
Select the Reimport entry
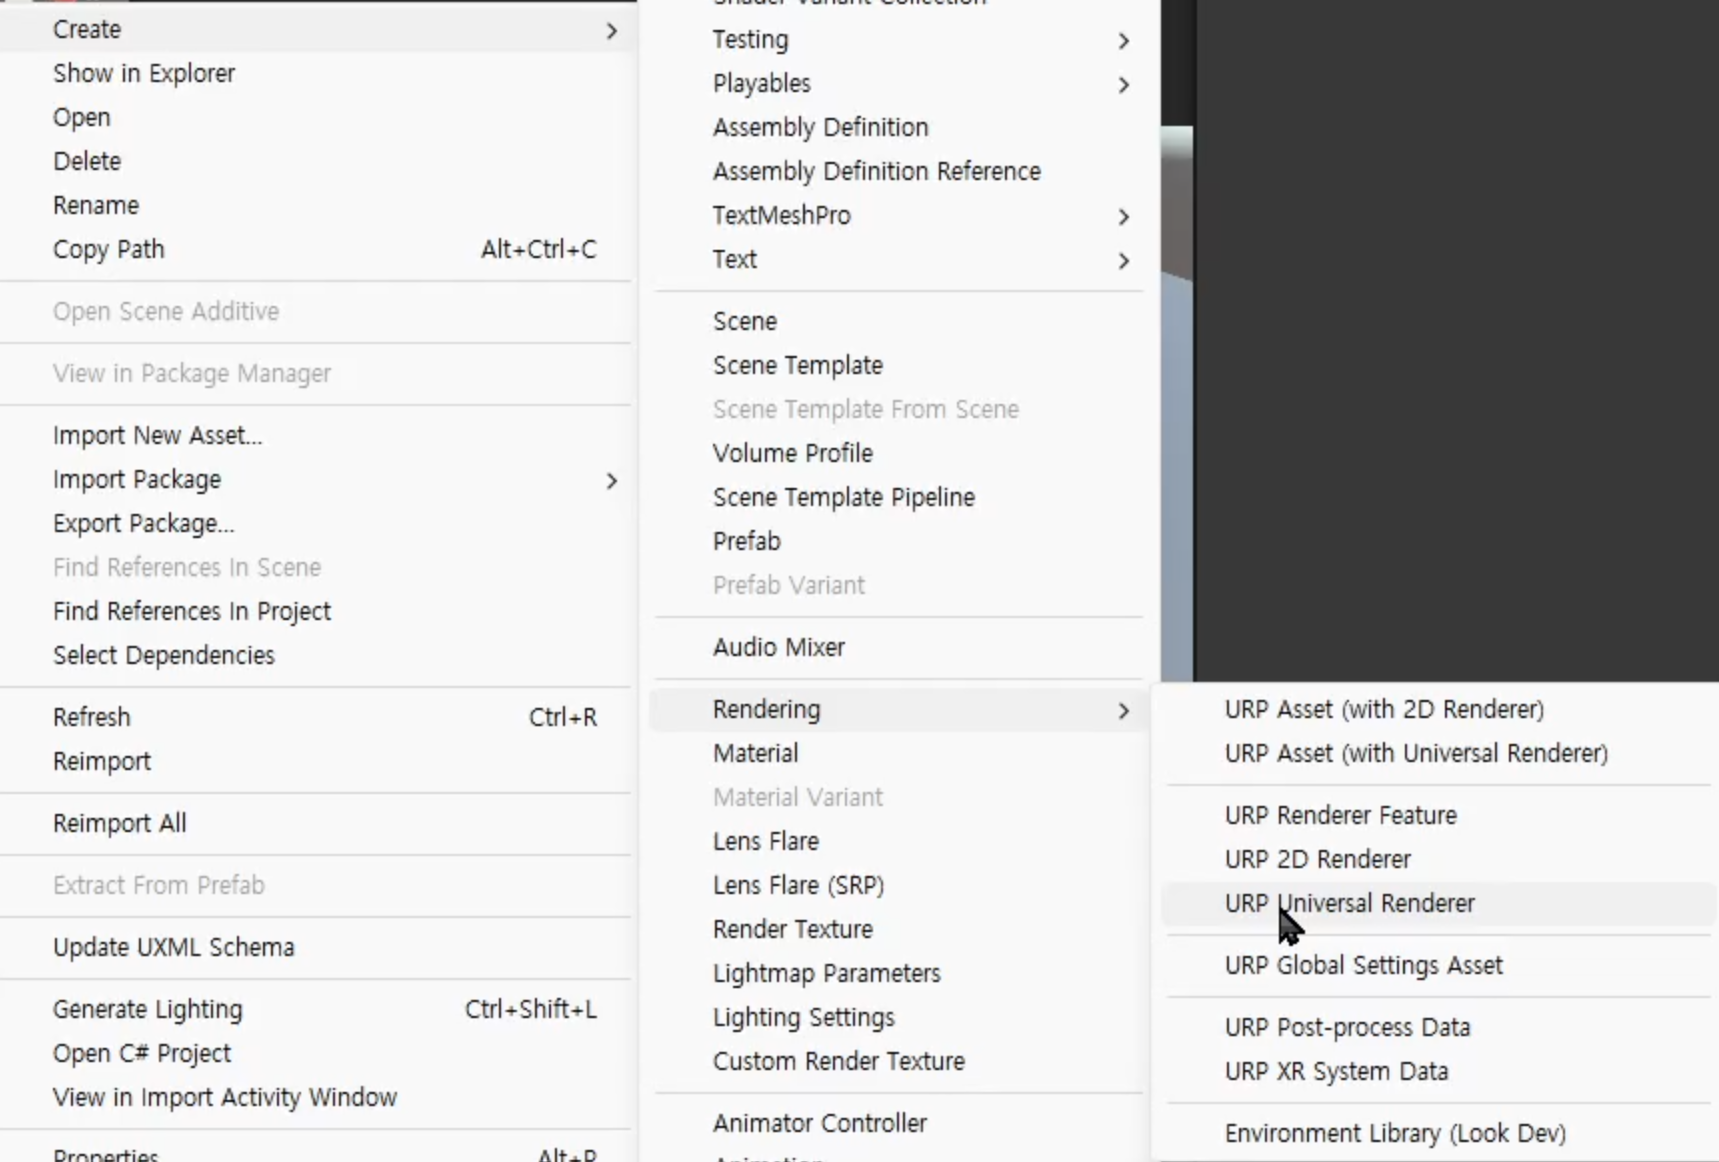pyautogui.click(x=318, y=762)
